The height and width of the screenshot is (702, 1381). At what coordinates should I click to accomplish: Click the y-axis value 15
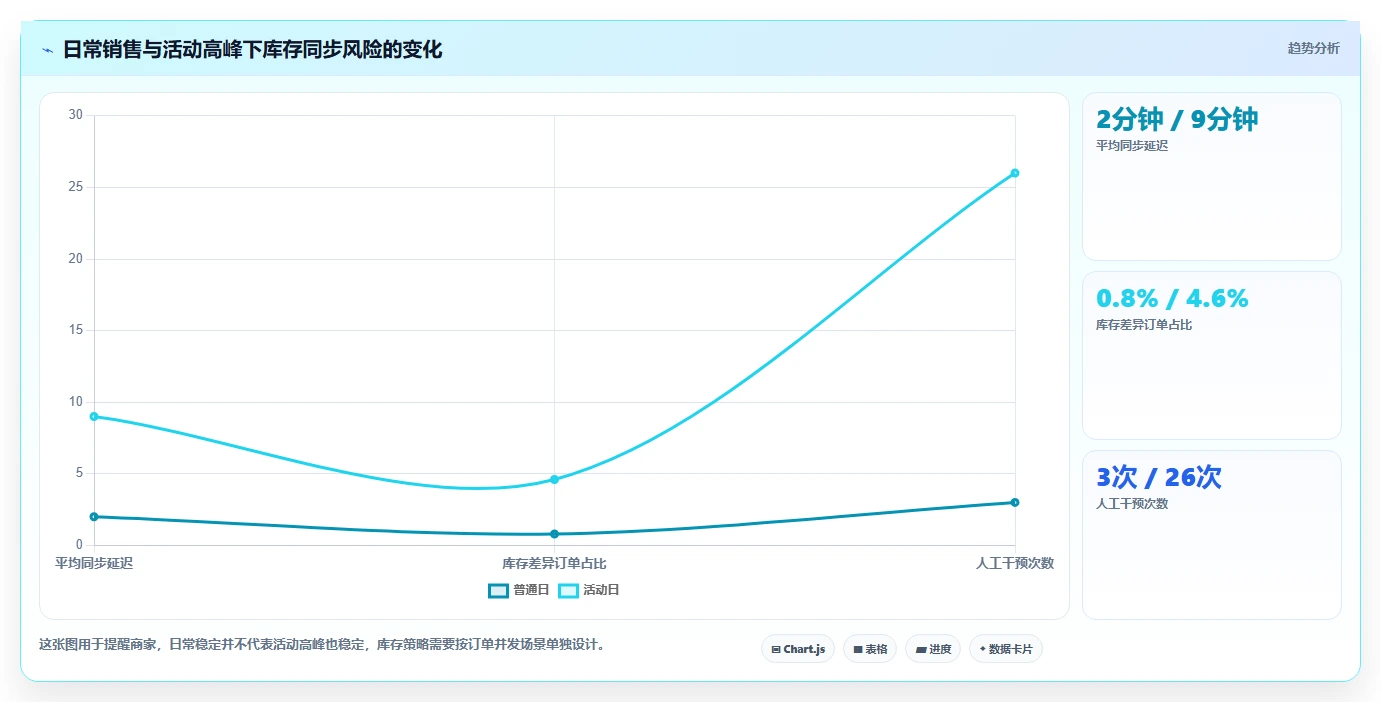(76, 330)
